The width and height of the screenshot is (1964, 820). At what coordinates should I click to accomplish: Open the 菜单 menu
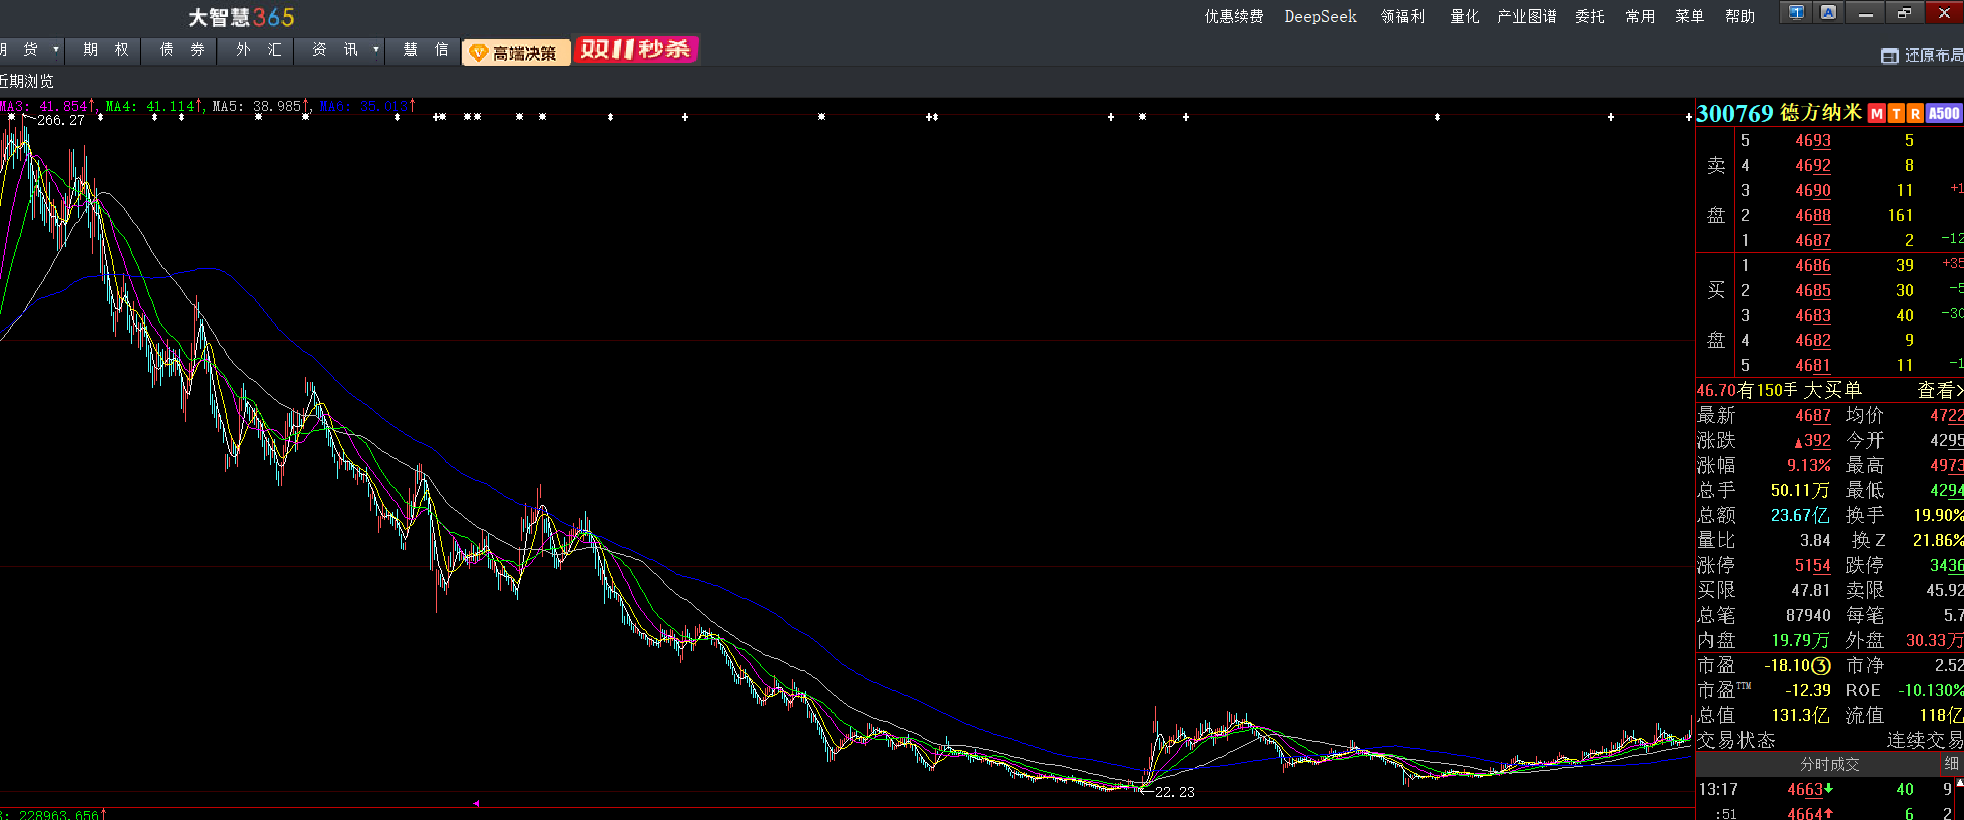pos(1690,16)
